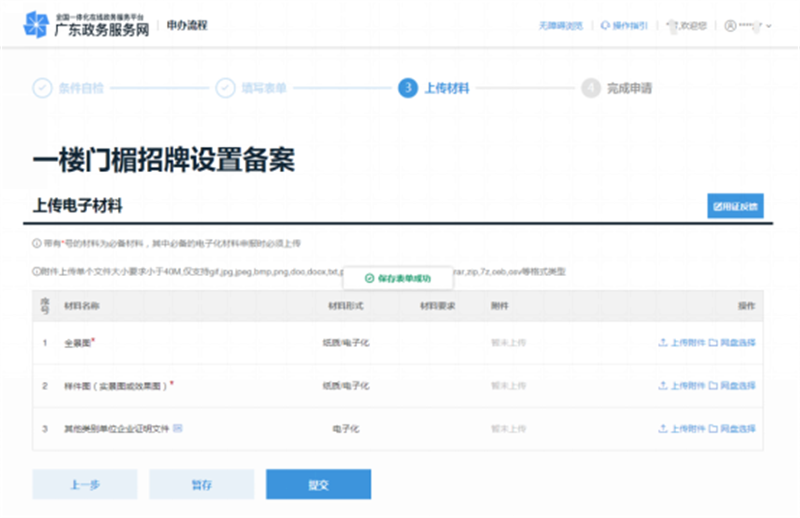Click the user avatar icon in header
Image resolution: width=800 pixels, height=518 pixels.
(730, 25)
